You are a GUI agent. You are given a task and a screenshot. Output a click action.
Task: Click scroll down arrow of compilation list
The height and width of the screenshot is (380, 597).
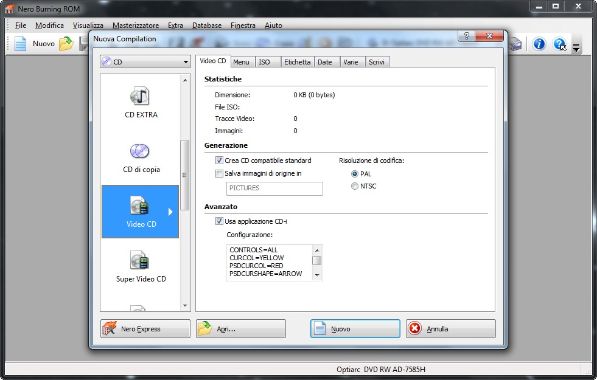(185, 306)
